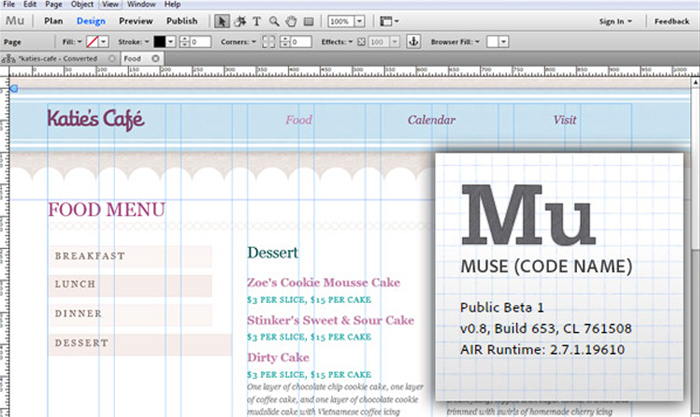Click the Mu application logo
Image resolution: width=700 pixels, height=417 pixels.
point(15,21)
